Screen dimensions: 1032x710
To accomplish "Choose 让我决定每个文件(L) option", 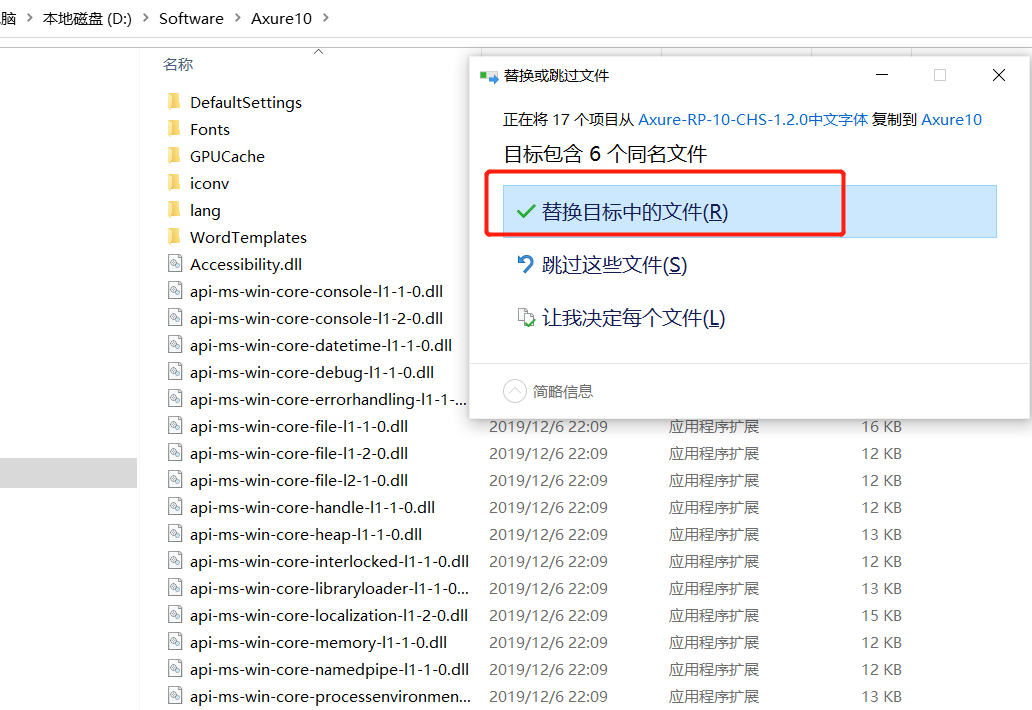I will (x=633, y=318).
